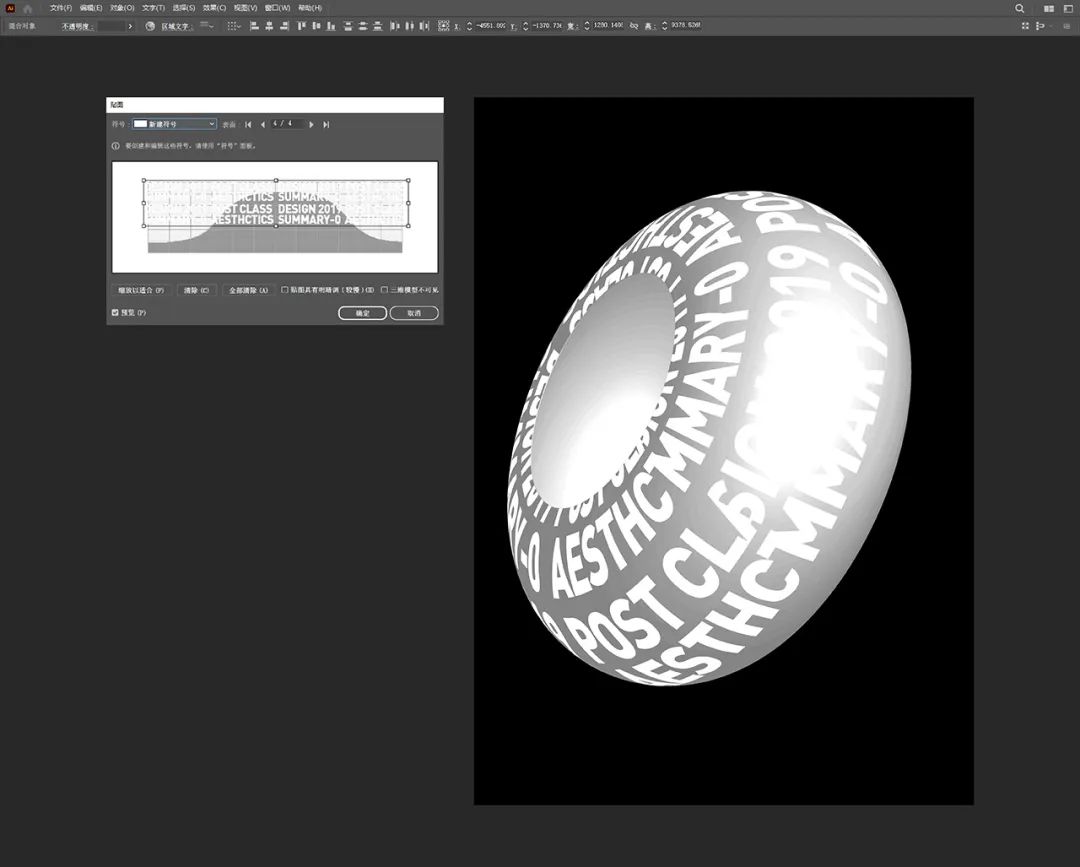This screenshot has height=867, width=1080.
Task: Click the constrain width and height link icon
Action: pos(634,26)
